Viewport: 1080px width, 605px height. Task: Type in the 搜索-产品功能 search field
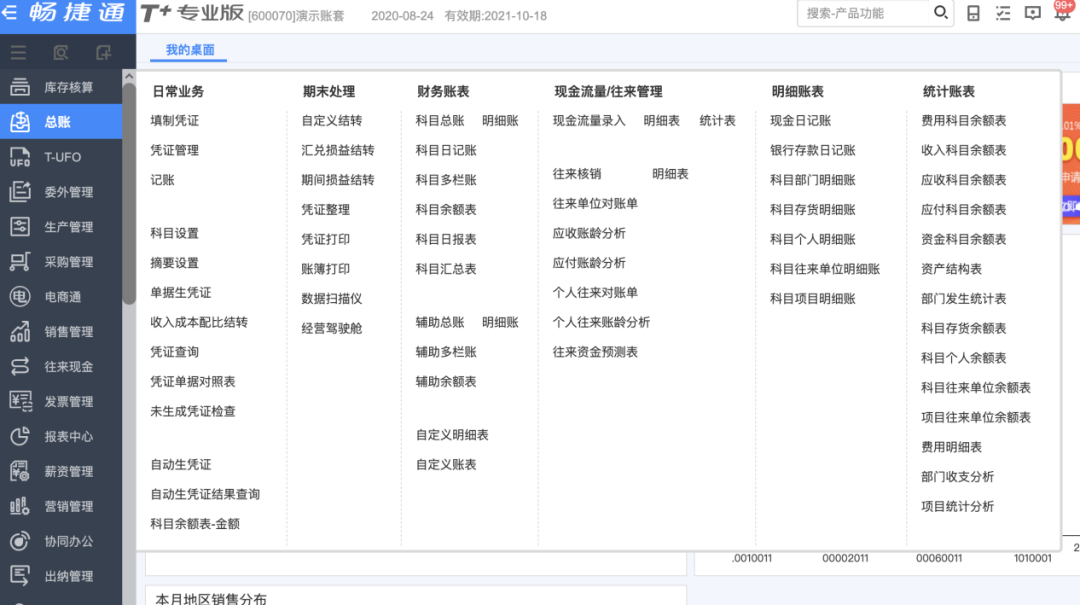point(865,13)
